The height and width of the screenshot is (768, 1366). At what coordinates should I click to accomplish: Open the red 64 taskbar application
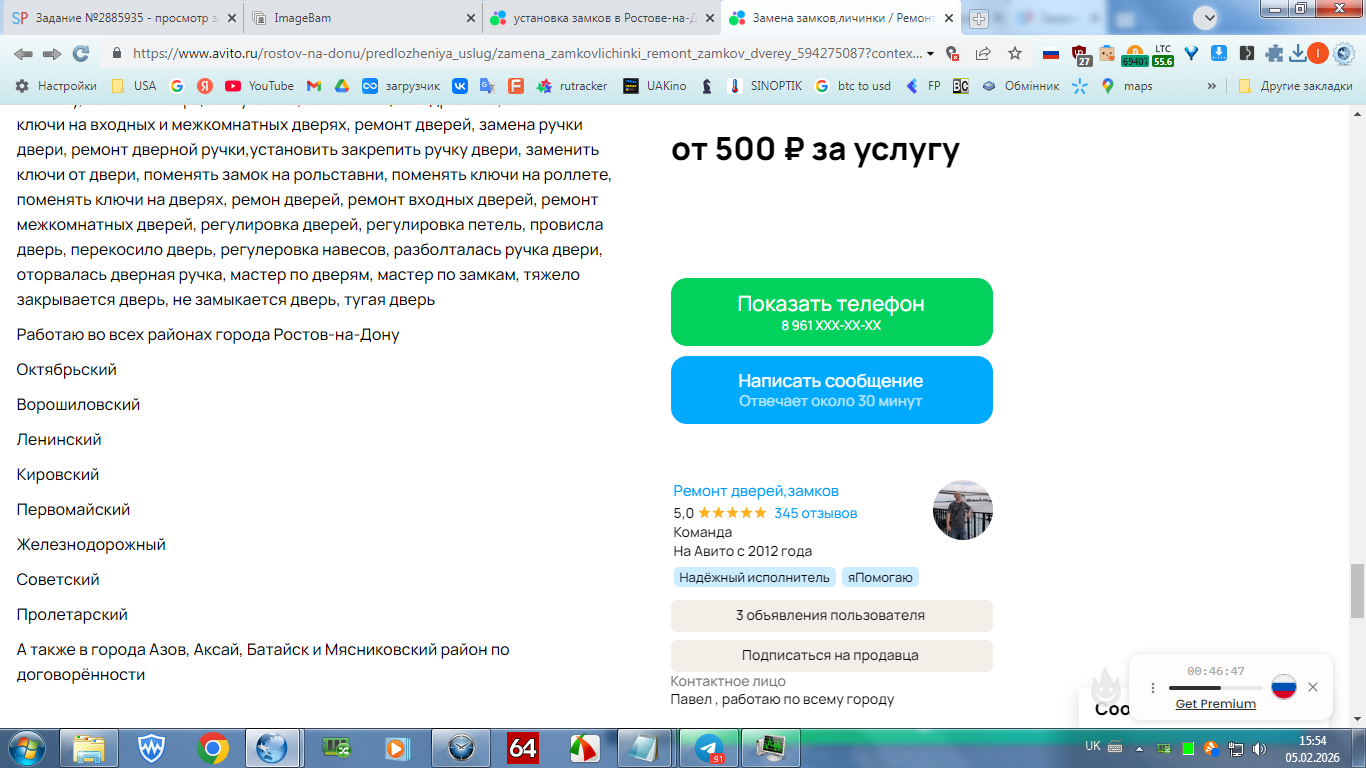coord(523,747)
